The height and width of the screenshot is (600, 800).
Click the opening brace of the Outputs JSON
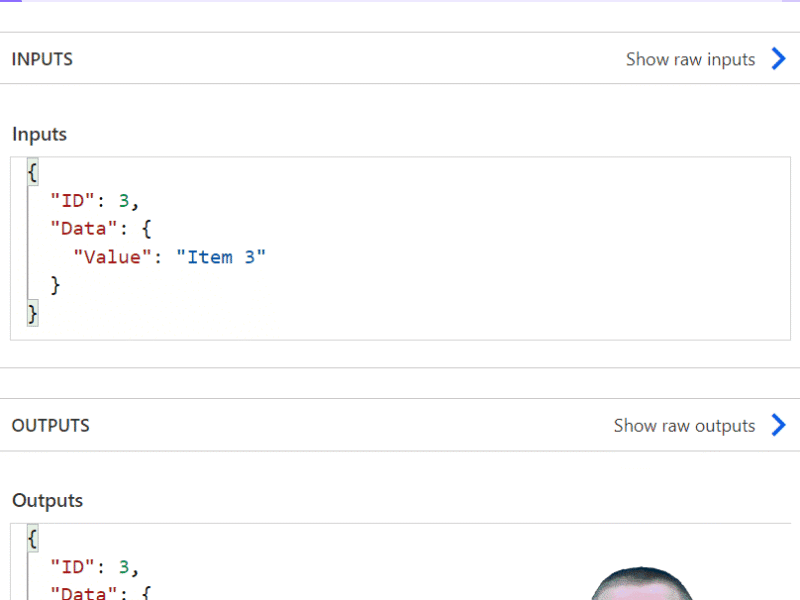click(x=33, y=538)
